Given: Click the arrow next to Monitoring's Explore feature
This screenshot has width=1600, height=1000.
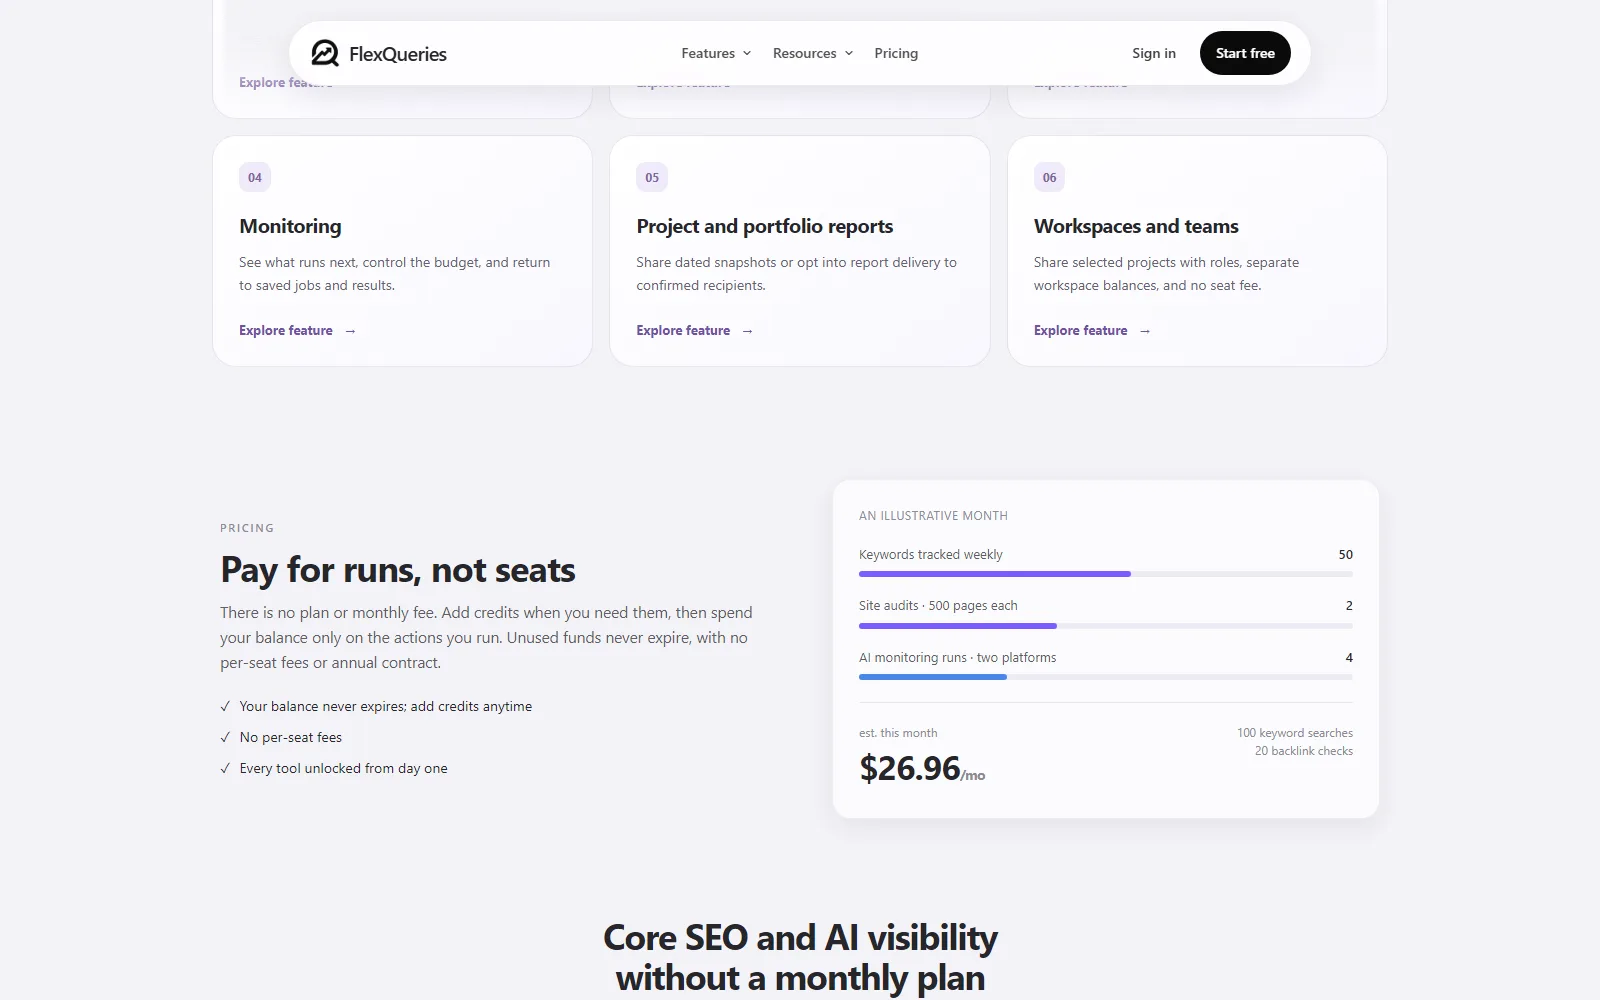Looking at the screenshot, I should 350,331.
